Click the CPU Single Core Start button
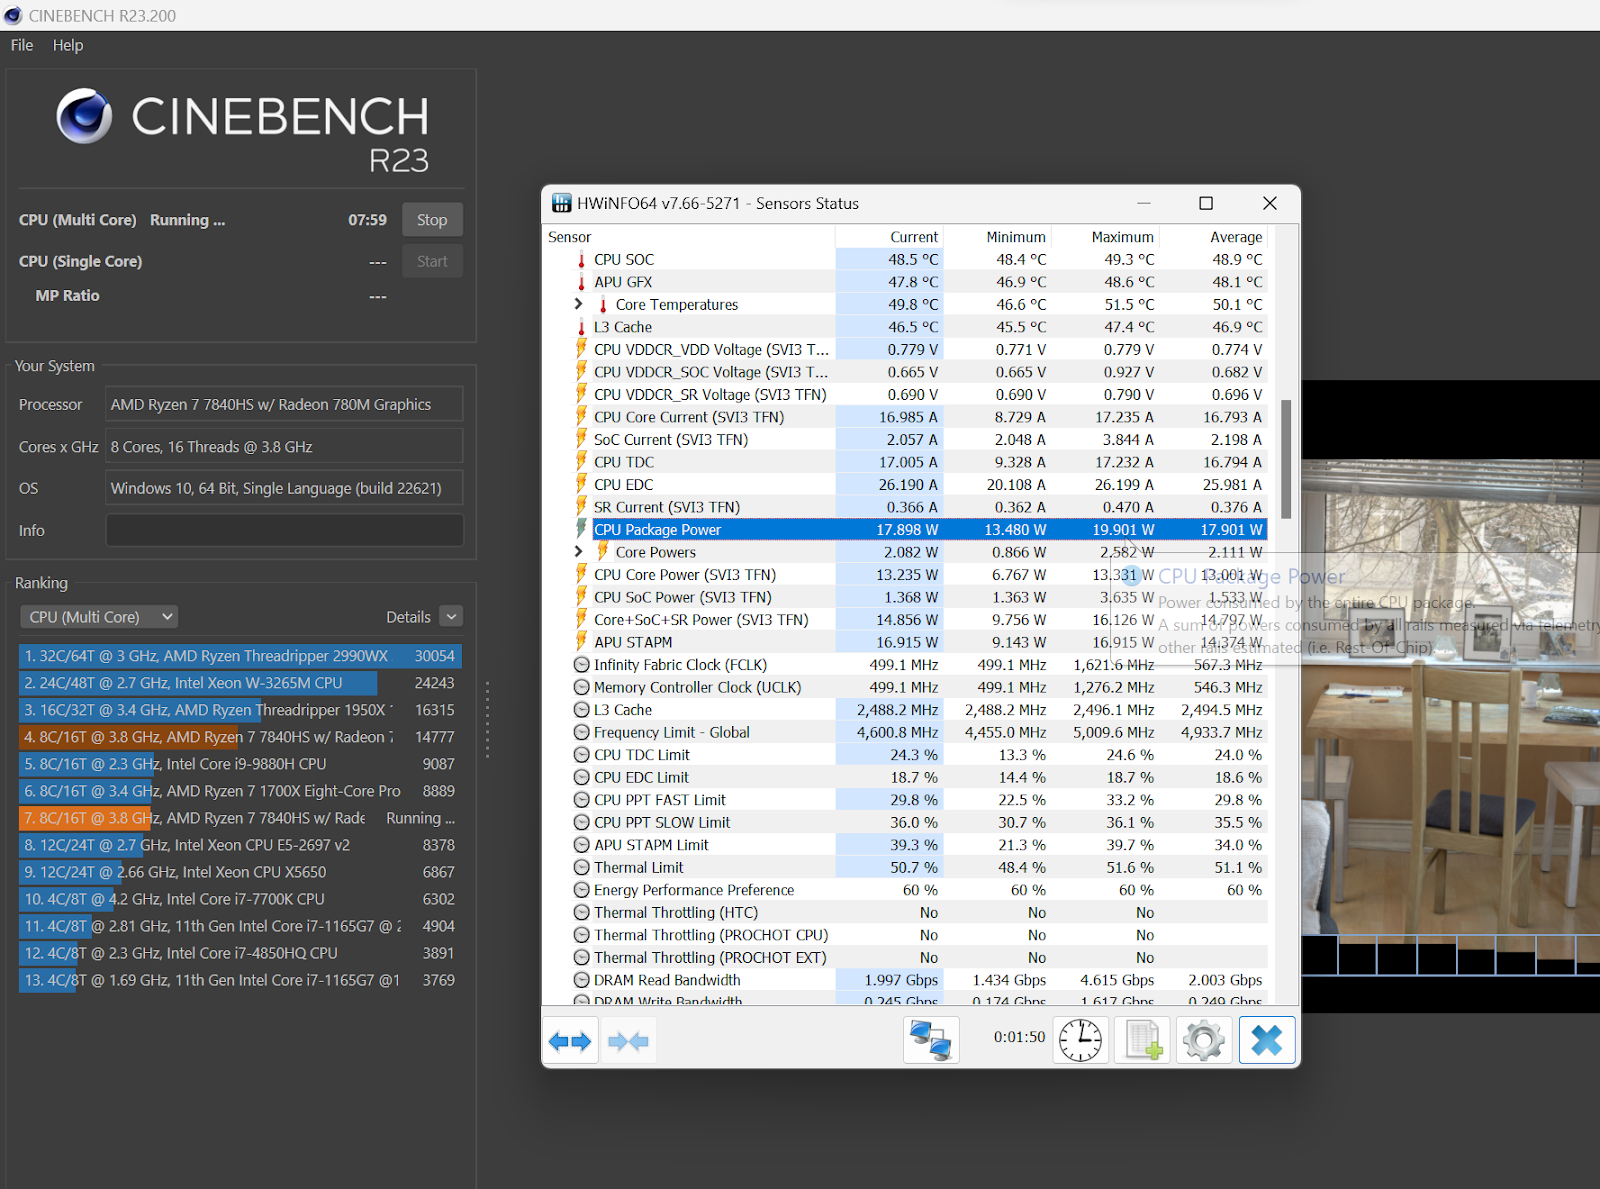Image resolution: width=1600 pixels, height=1189 pixels. click(432, 261)
